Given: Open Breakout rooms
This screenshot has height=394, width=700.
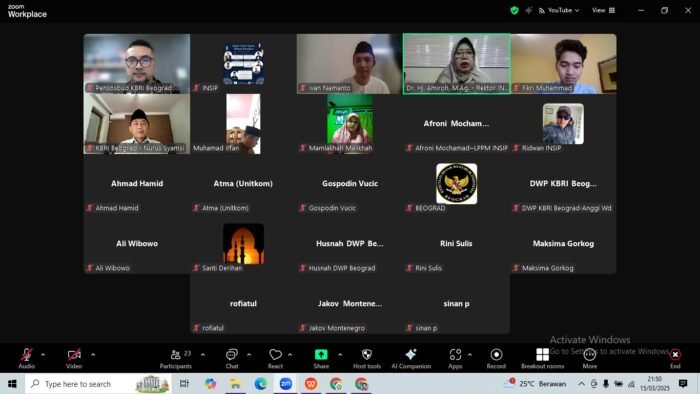Looking at the screenshot, I should click(x=542, y=359).
